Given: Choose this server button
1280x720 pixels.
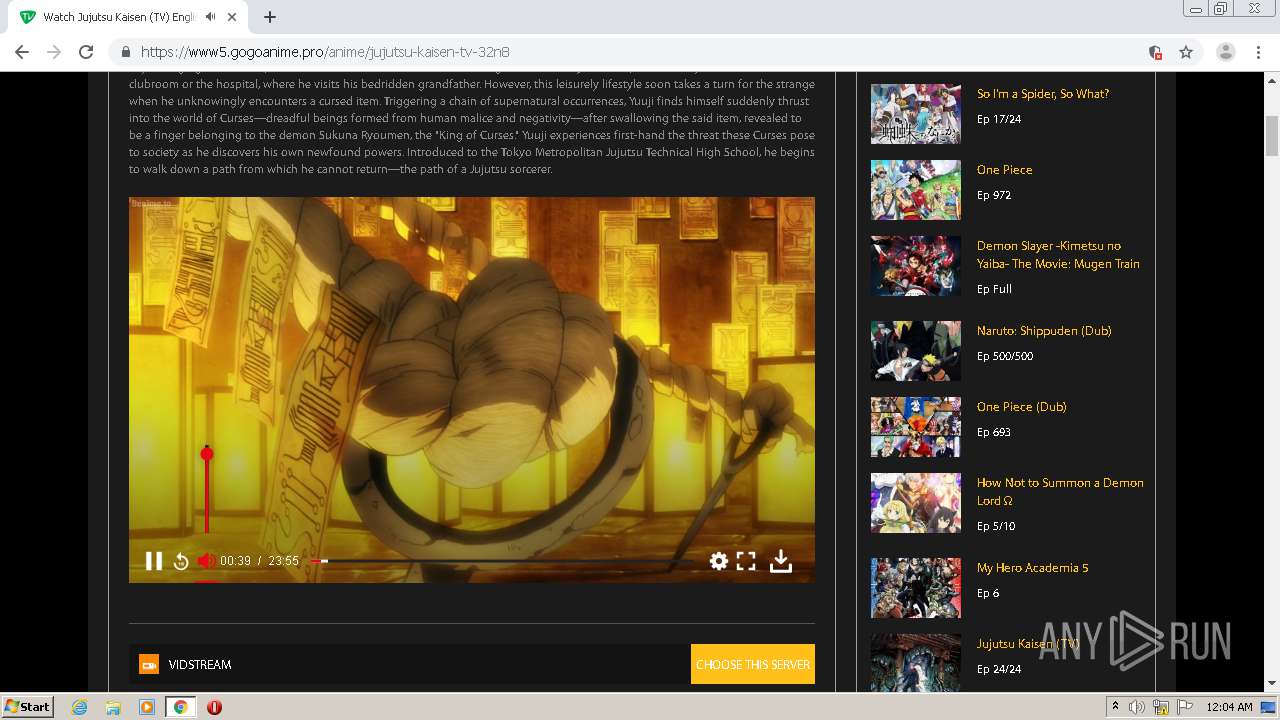Looking at the screenshot, I should coord(753,664).
